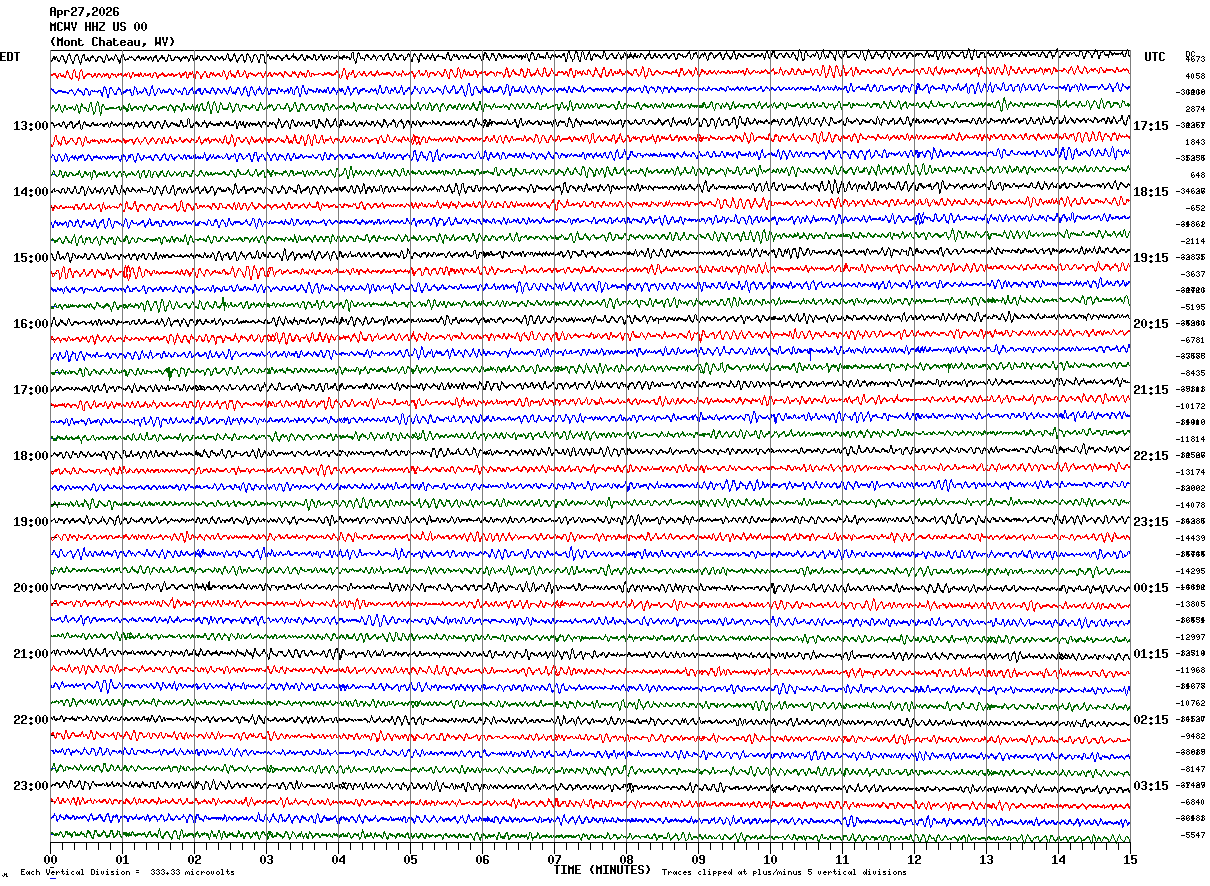This screenshot has height=886, width=1210.
Task: Click the "02" minute tick label
Action: (194, 859)
